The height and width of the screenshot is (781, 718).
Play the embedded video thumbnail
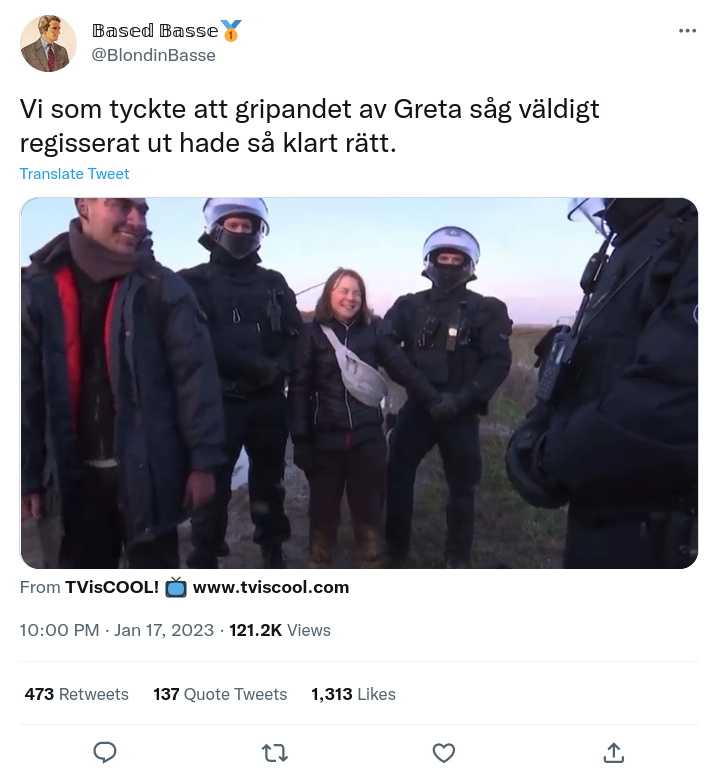point(359,383)
